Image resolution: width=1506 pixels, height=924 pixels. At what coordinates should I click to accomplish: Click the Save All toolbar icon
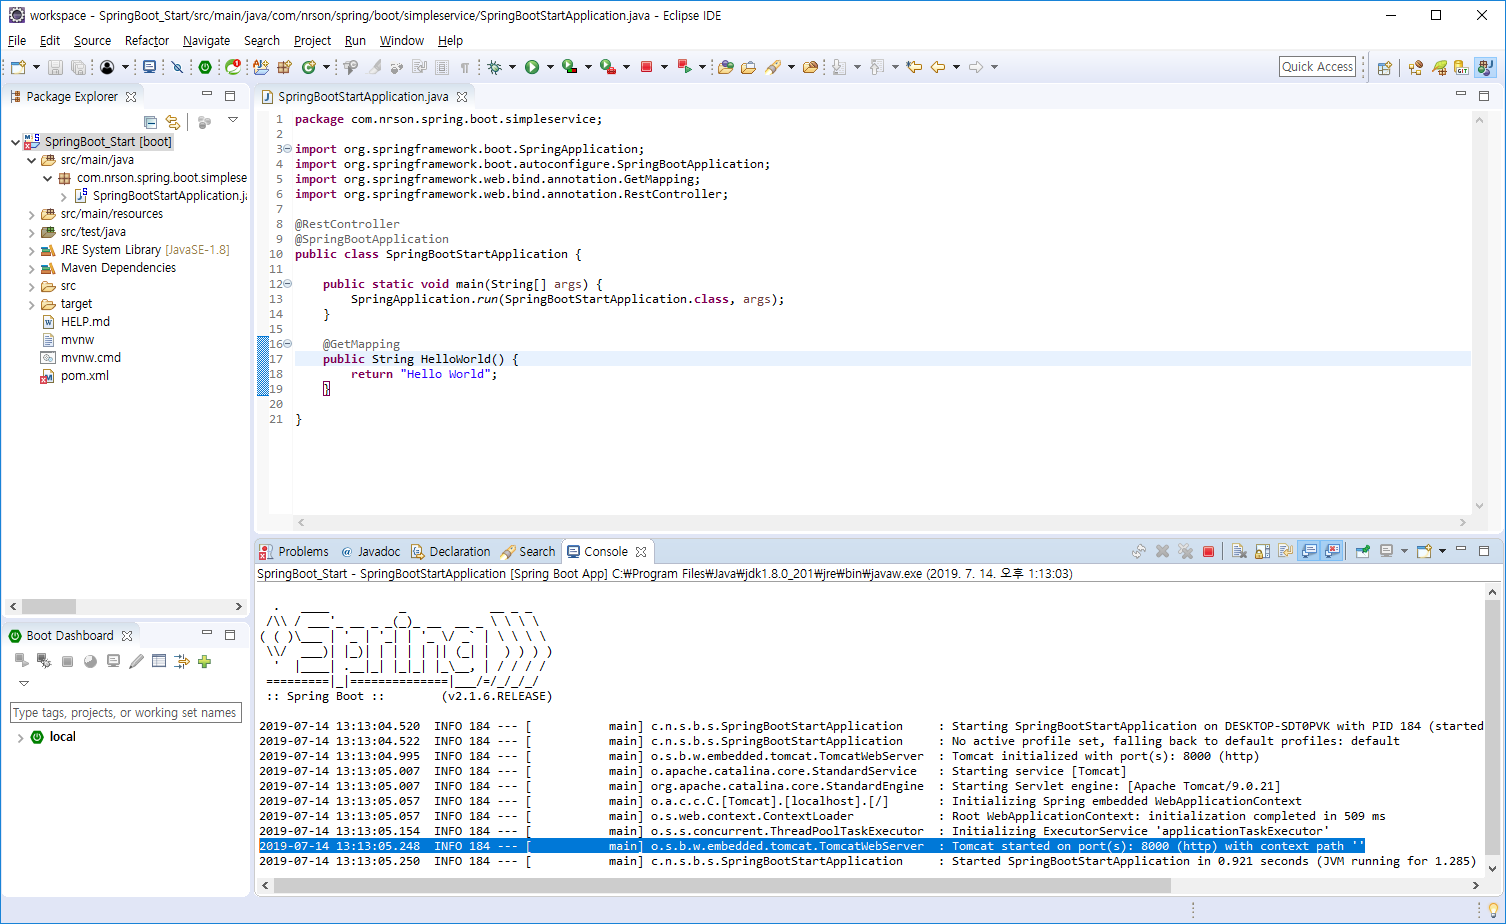[x=78, y=67]
